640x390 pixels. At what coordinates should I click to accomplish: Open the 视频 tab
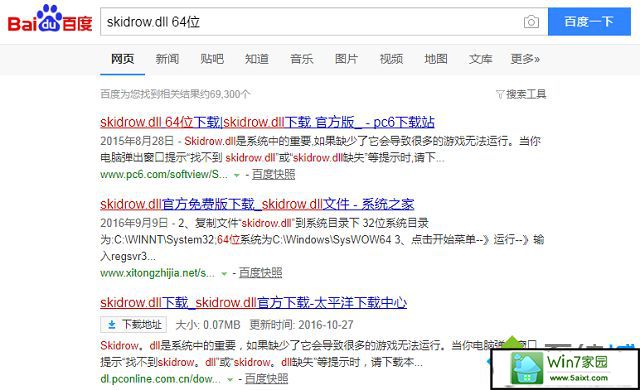point(391,59)
